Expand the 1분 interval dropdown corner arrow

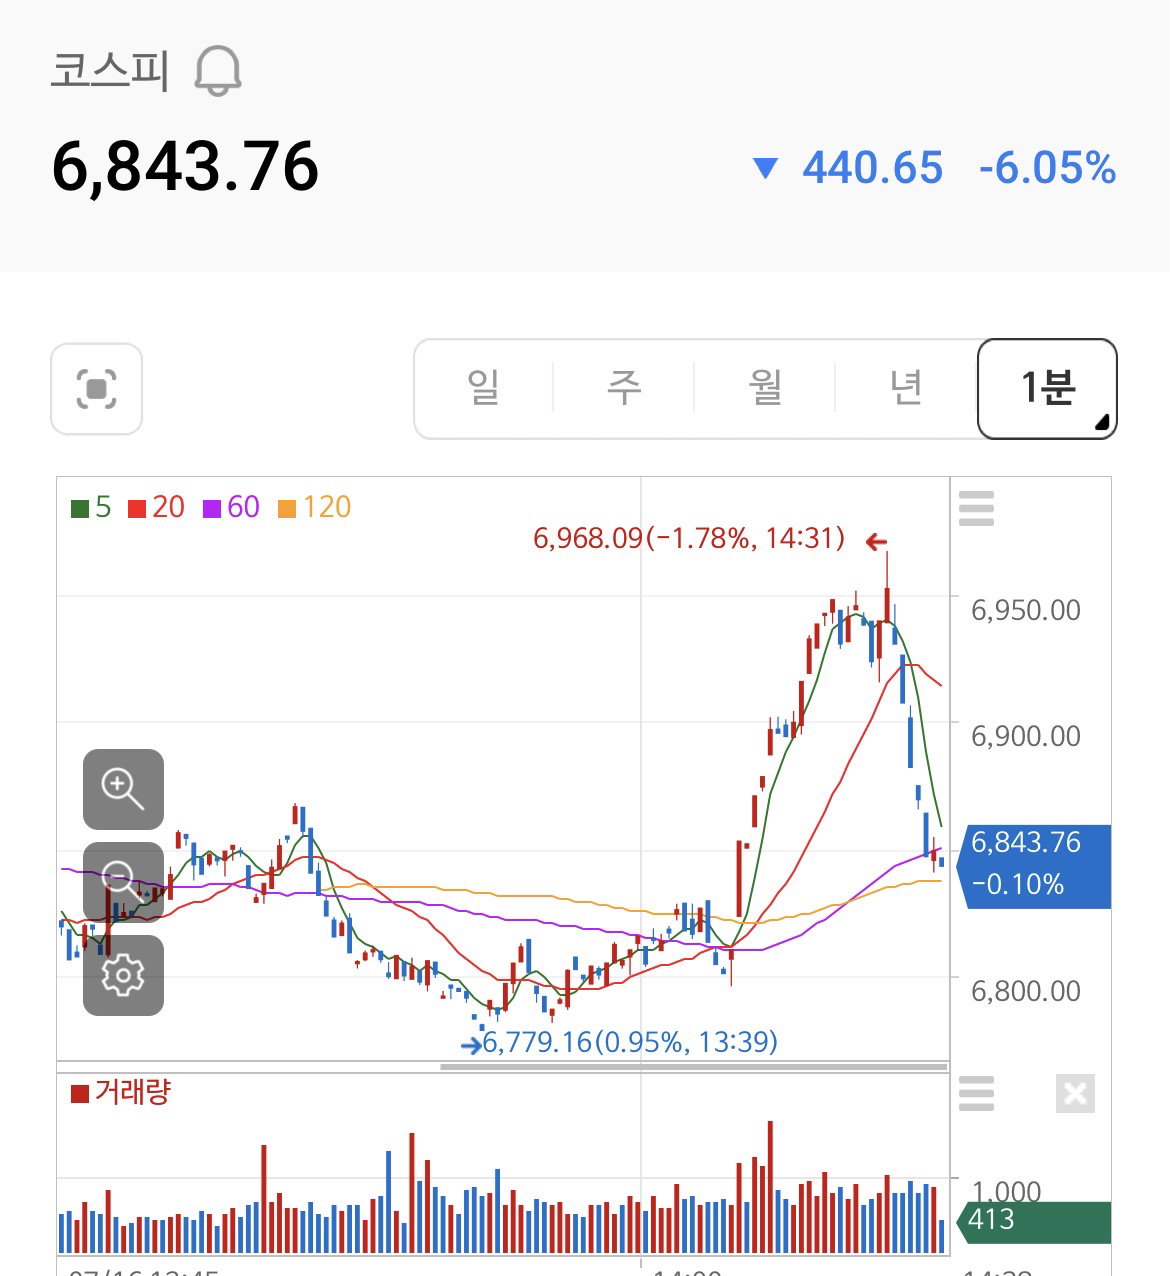tap(1102, 423)
